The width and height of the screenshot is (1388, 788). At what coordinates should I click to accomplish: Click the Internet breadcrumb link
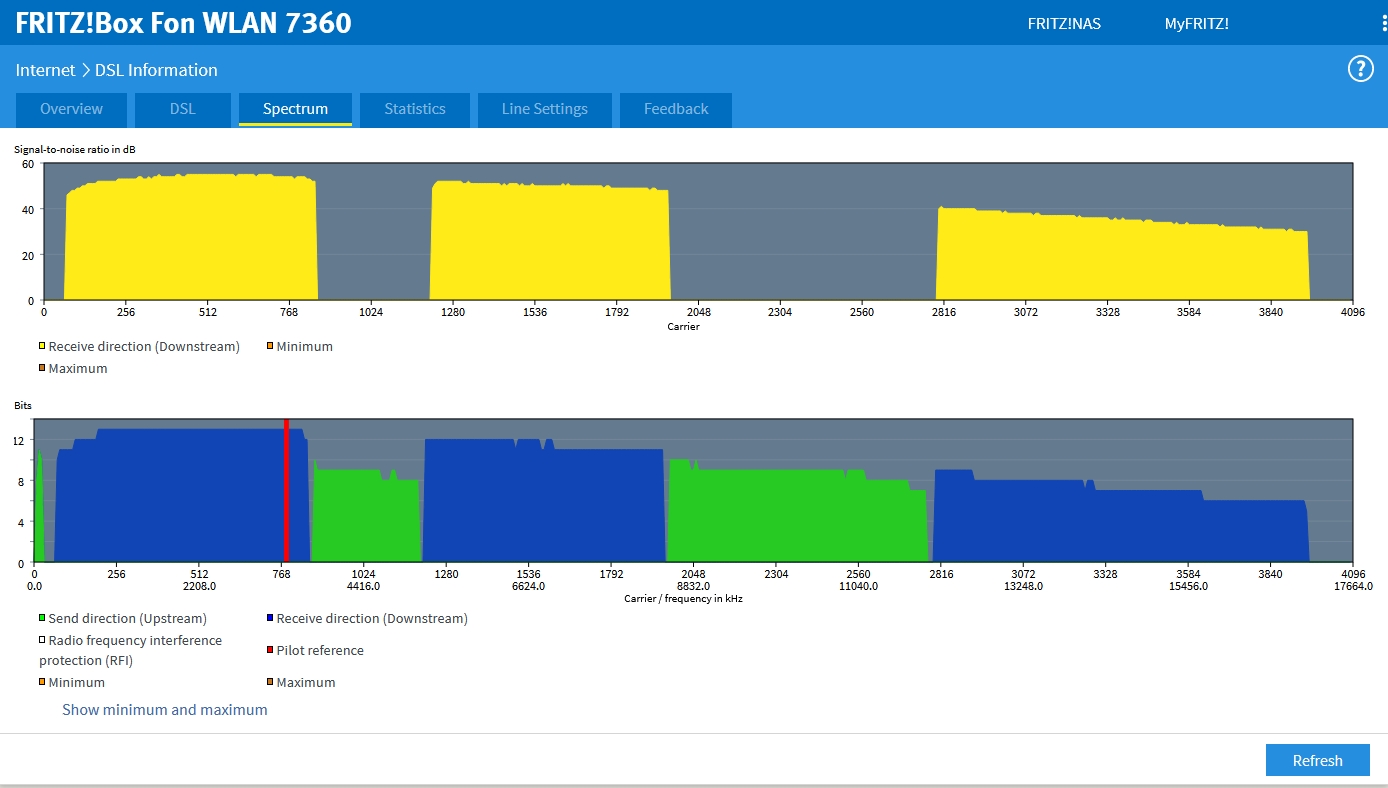point(45,70)
